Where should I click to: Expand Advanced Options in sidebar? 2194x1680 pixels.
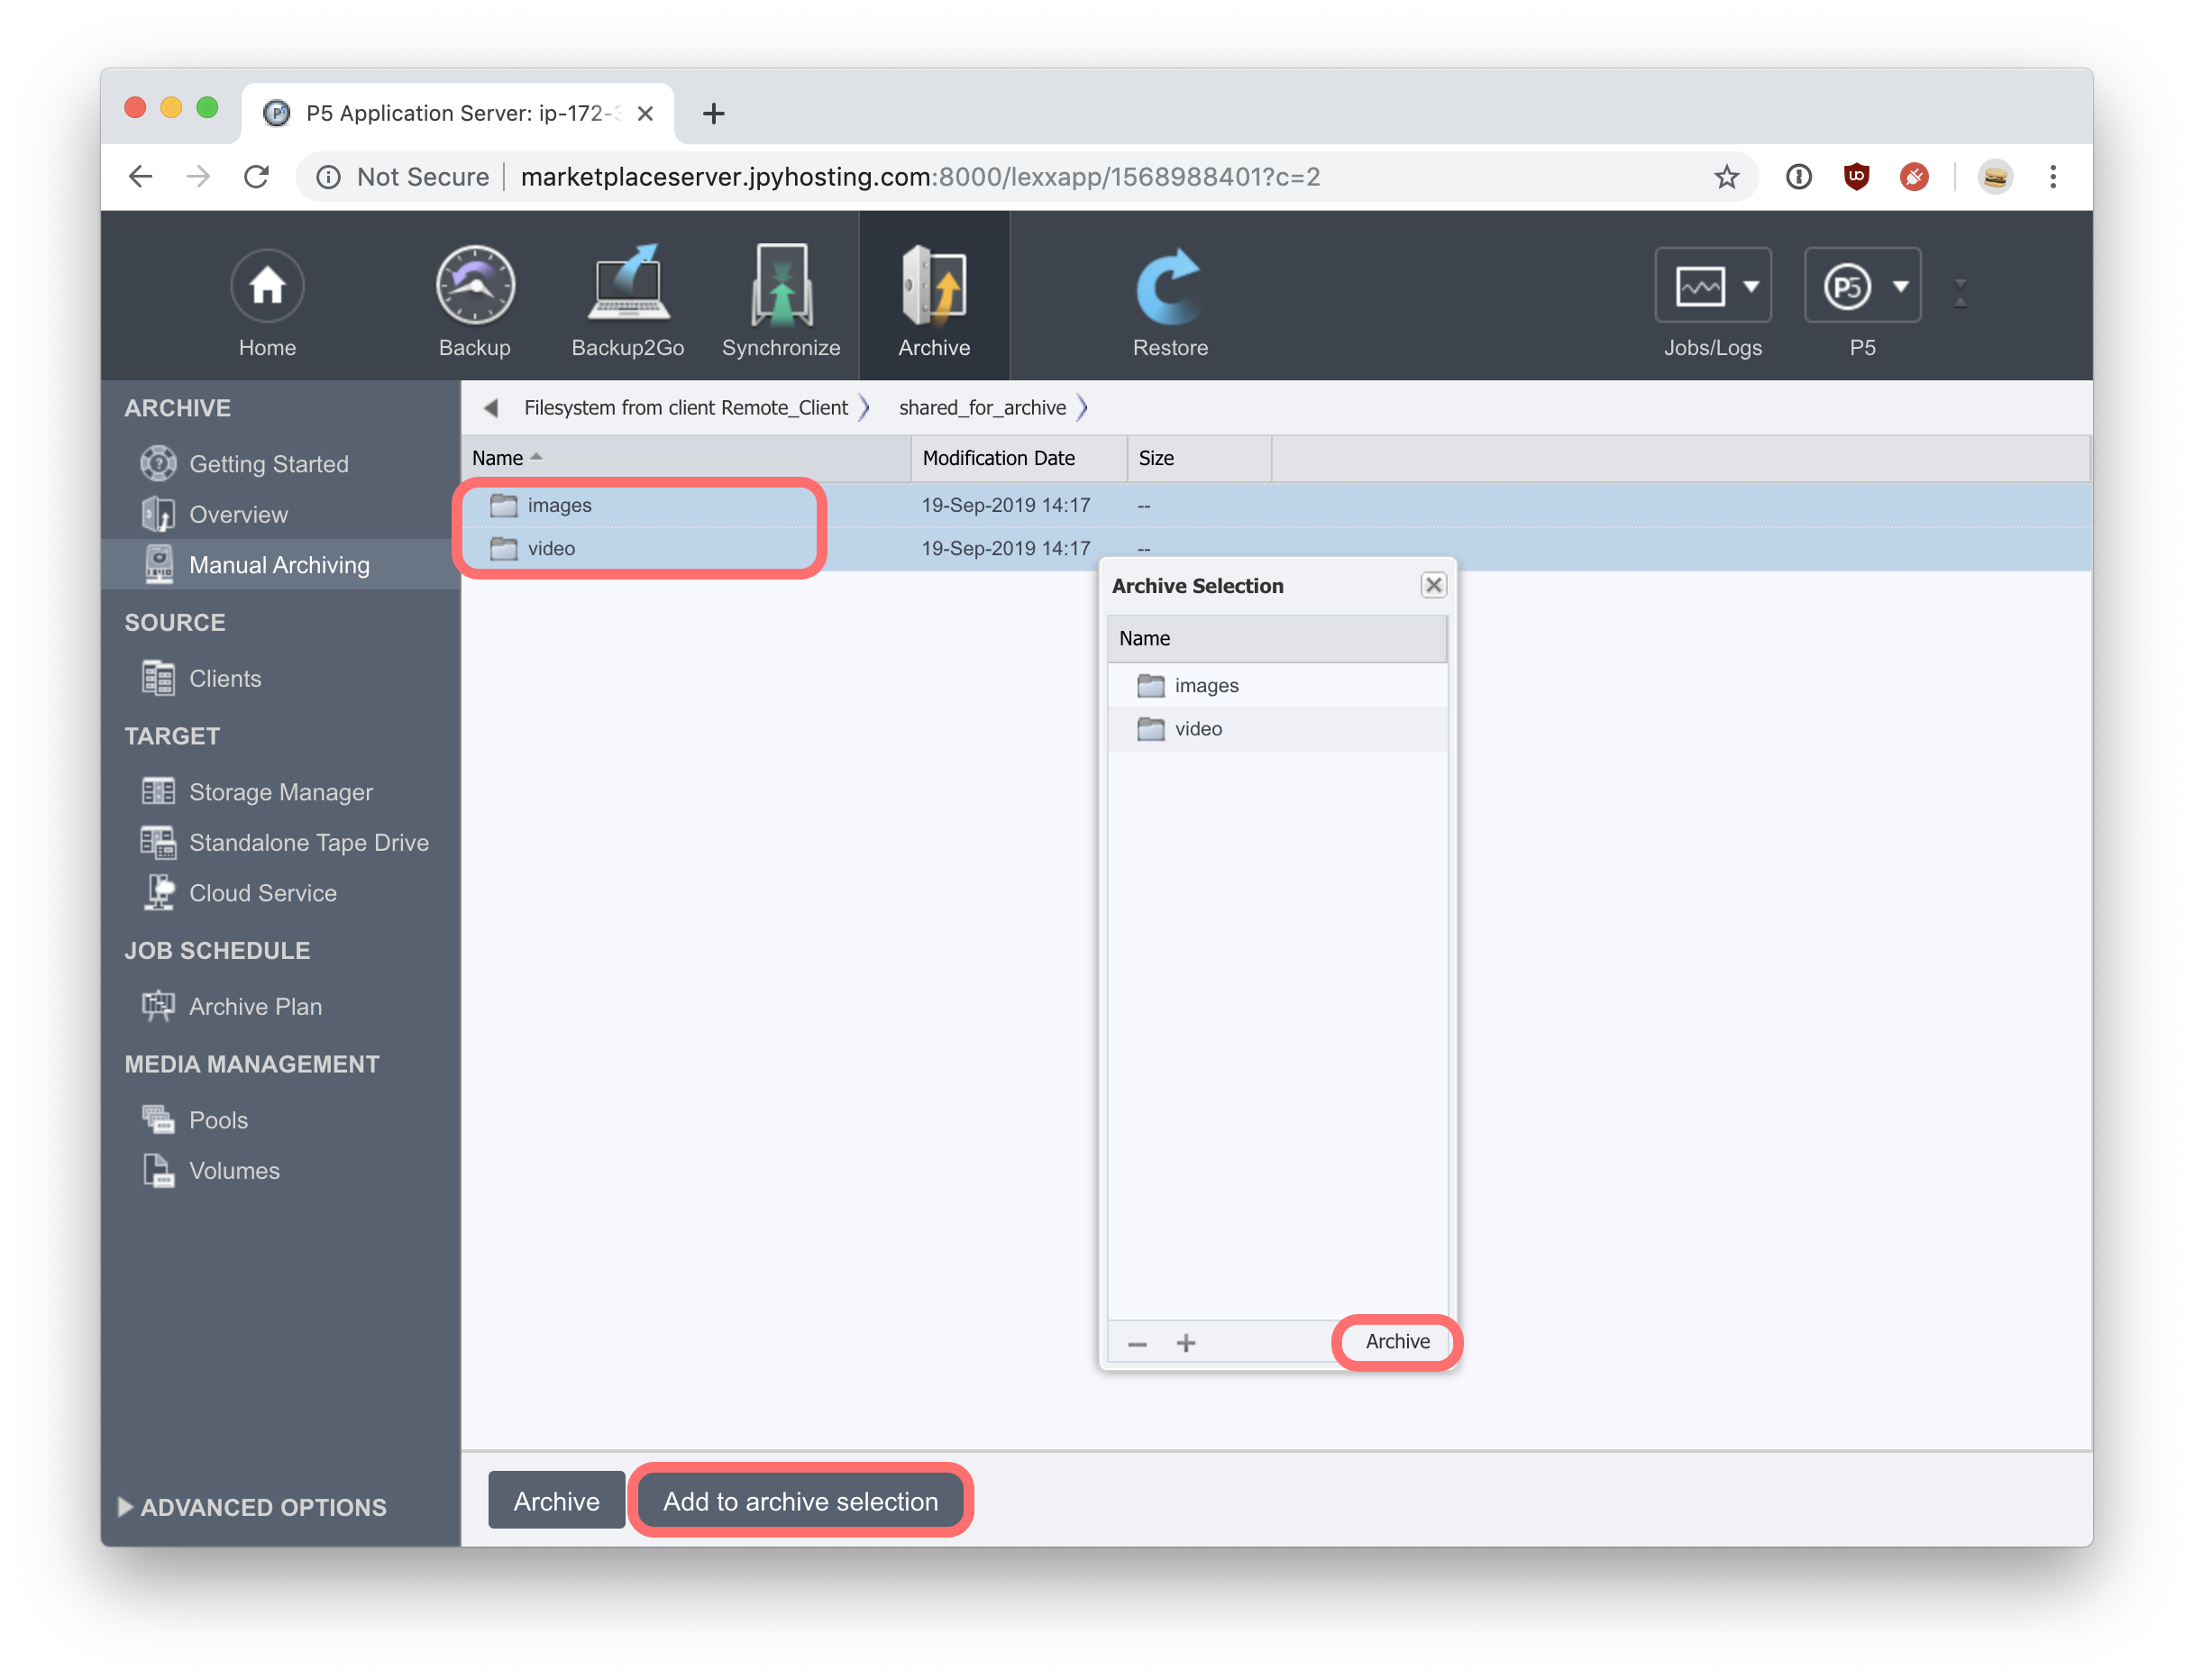click(x=252, y=1507)
